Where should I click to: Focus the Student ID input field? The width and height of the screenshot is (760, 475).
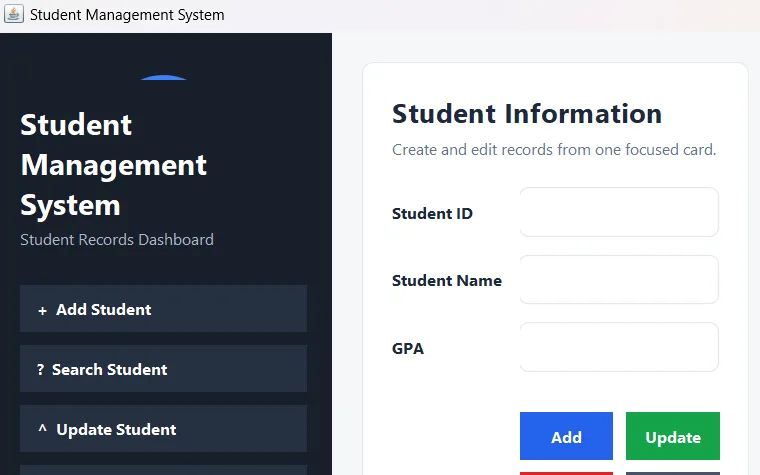pos(619,212)
